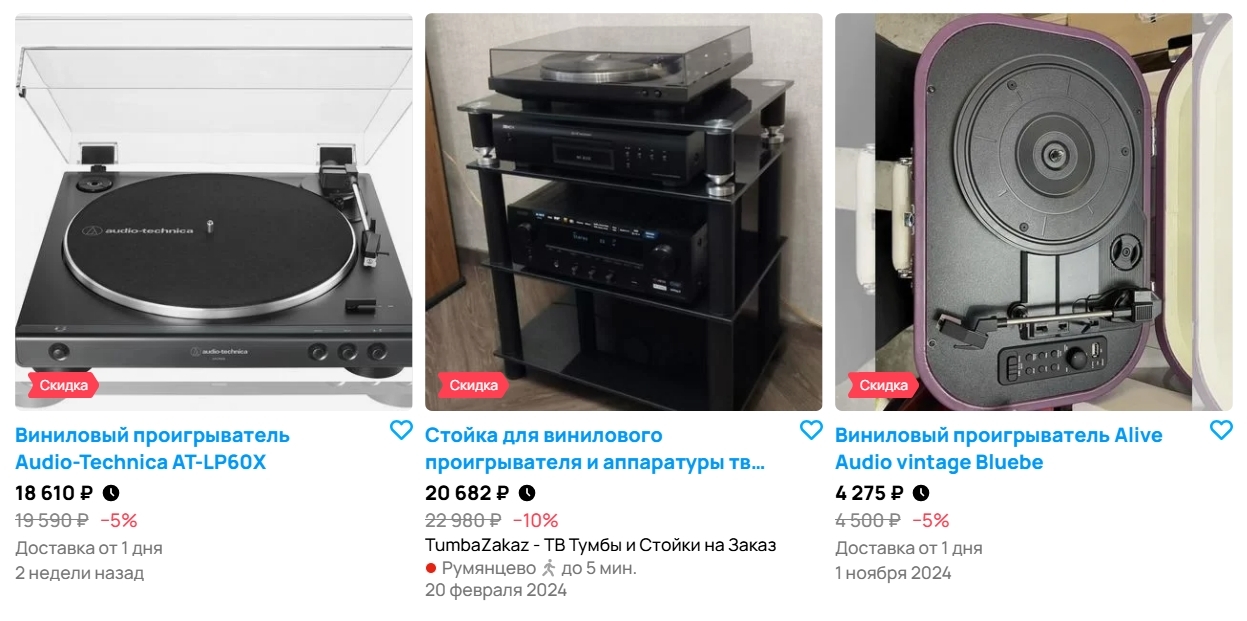
Task: Click Скидка badge on stand photo
Action: [x=473, y=385]
